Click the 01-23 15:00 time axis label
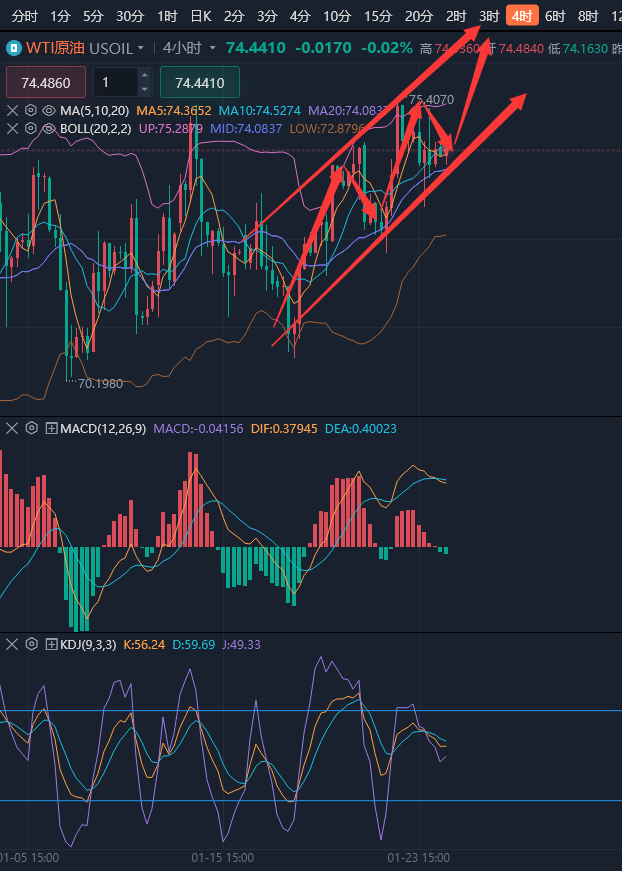Screen dimensions: 622x871 [419, 857]
